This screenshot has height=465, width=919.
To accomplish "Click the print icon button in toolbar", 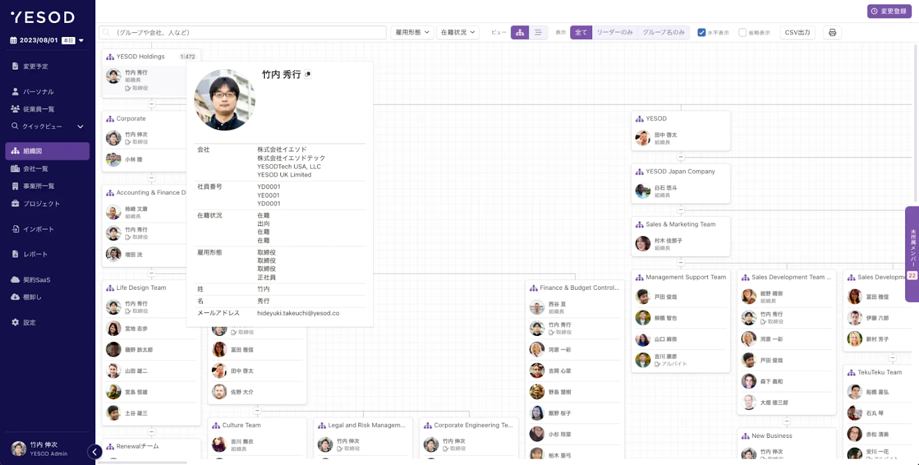I will [x=832, y=33].
